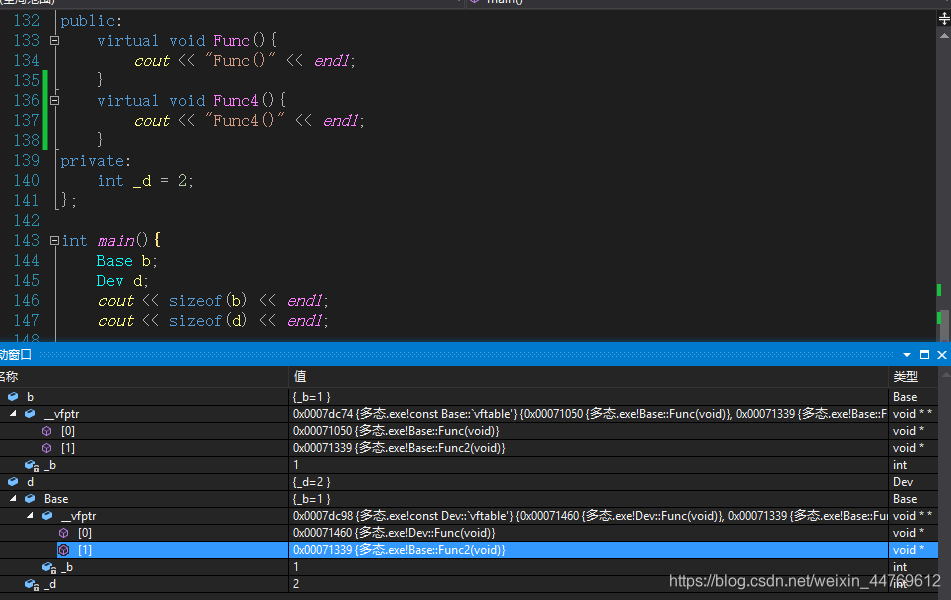Screen dimensions: 951x600
Task: Click the 类型 (Type) column header
Action: point(913,377)
